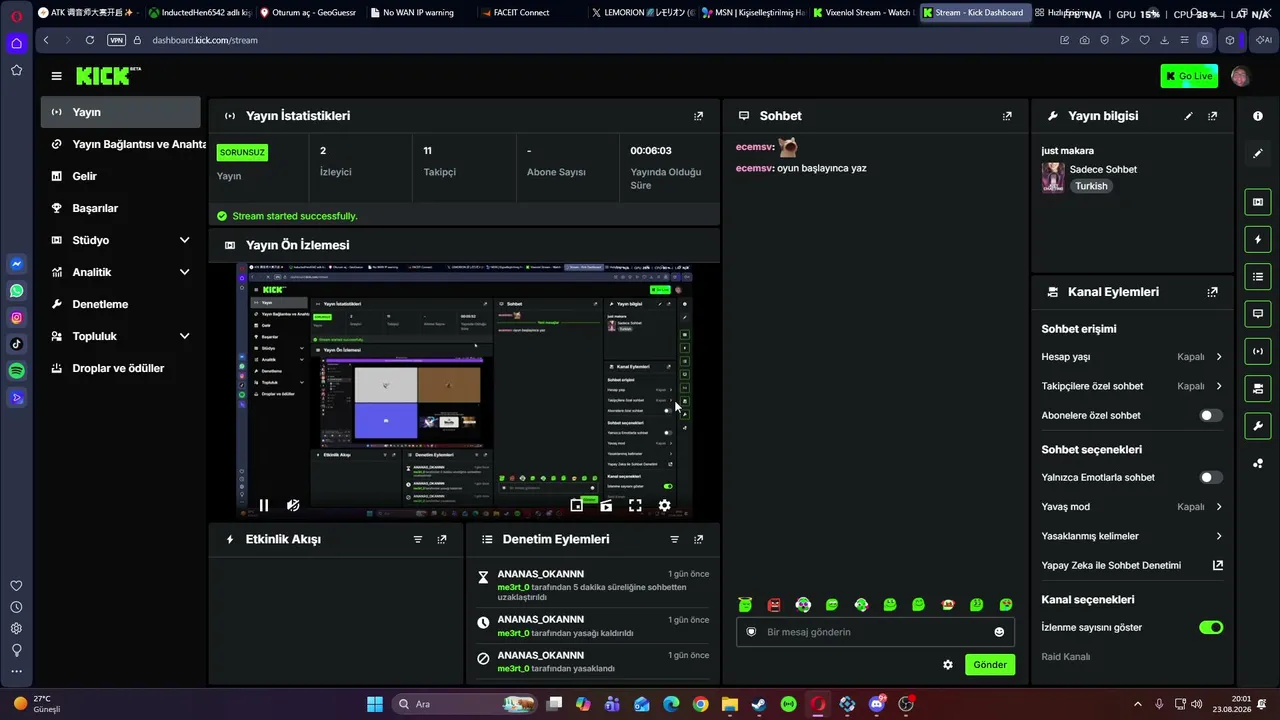This screenshot has width=1280, height=720.
Task: Open the Kick hamburger menu
Action: coord(57,76)
